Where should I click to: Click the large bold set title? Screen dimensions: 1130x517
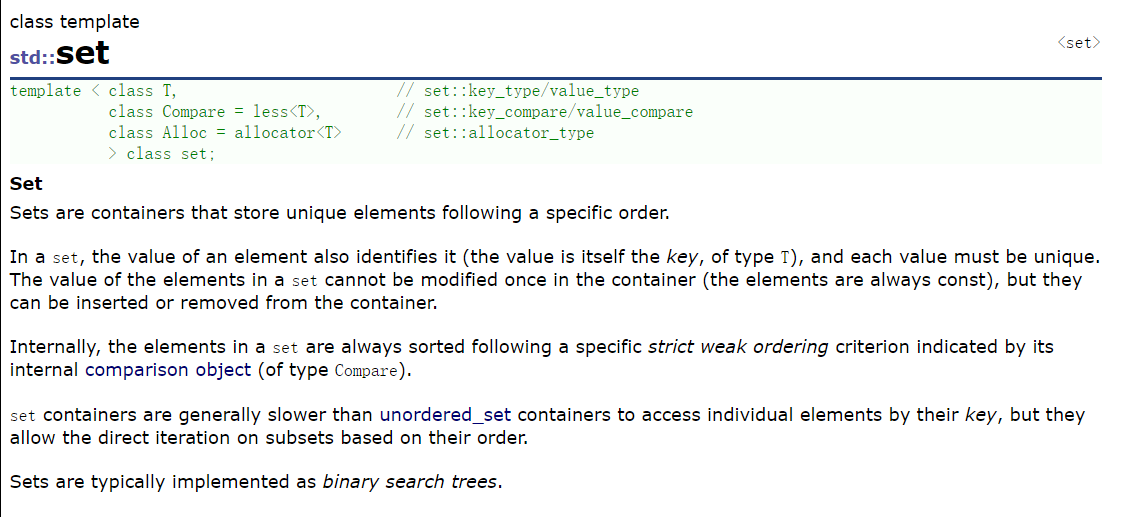coord(83,53)
